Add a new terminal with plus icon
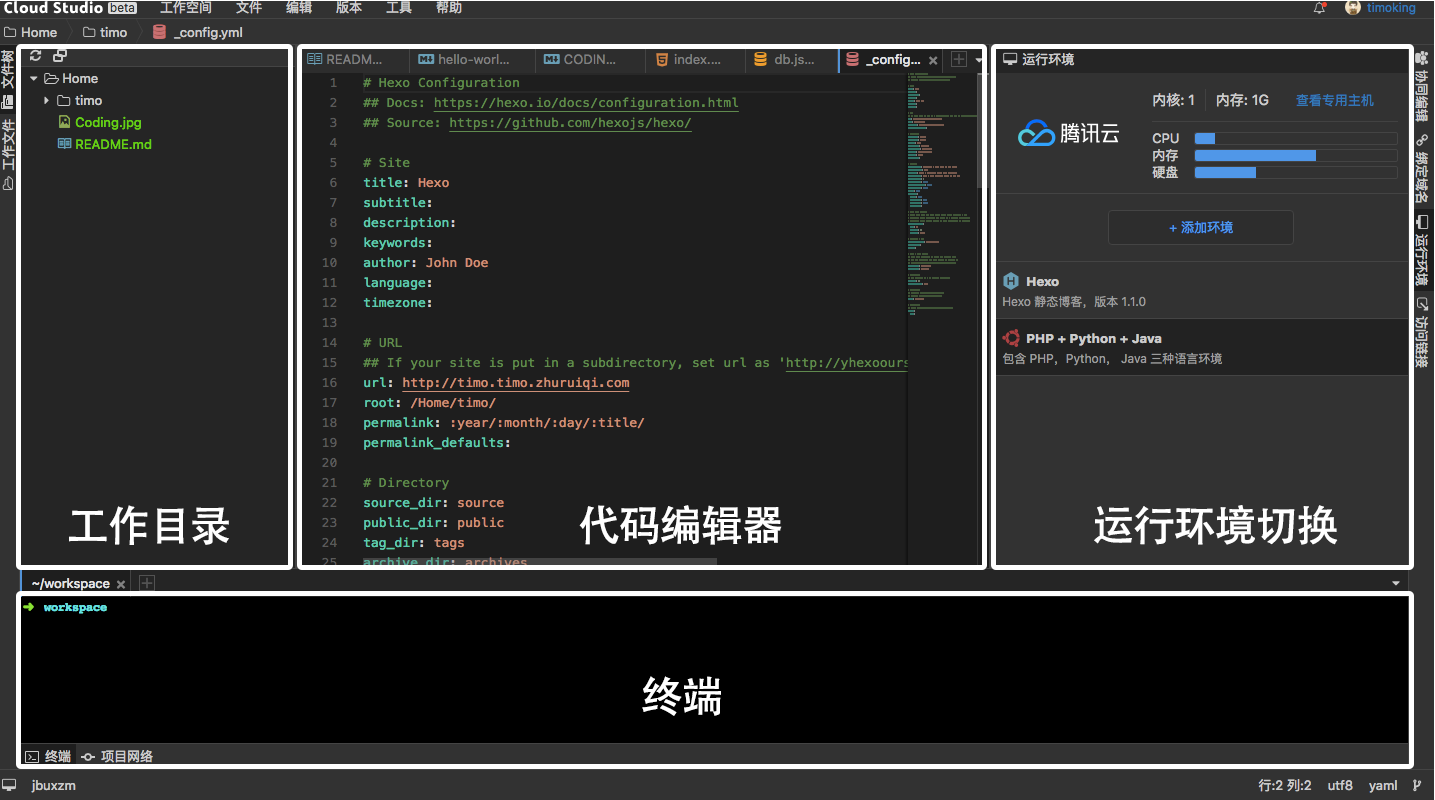This screenshot has height=800, width=1435. point(146,583)
